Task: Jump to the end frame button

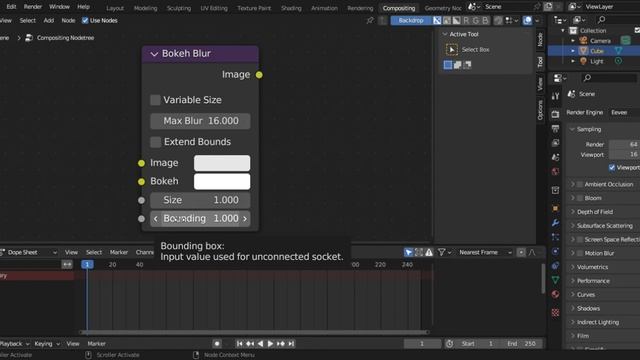Action: (x=291, y=344)
